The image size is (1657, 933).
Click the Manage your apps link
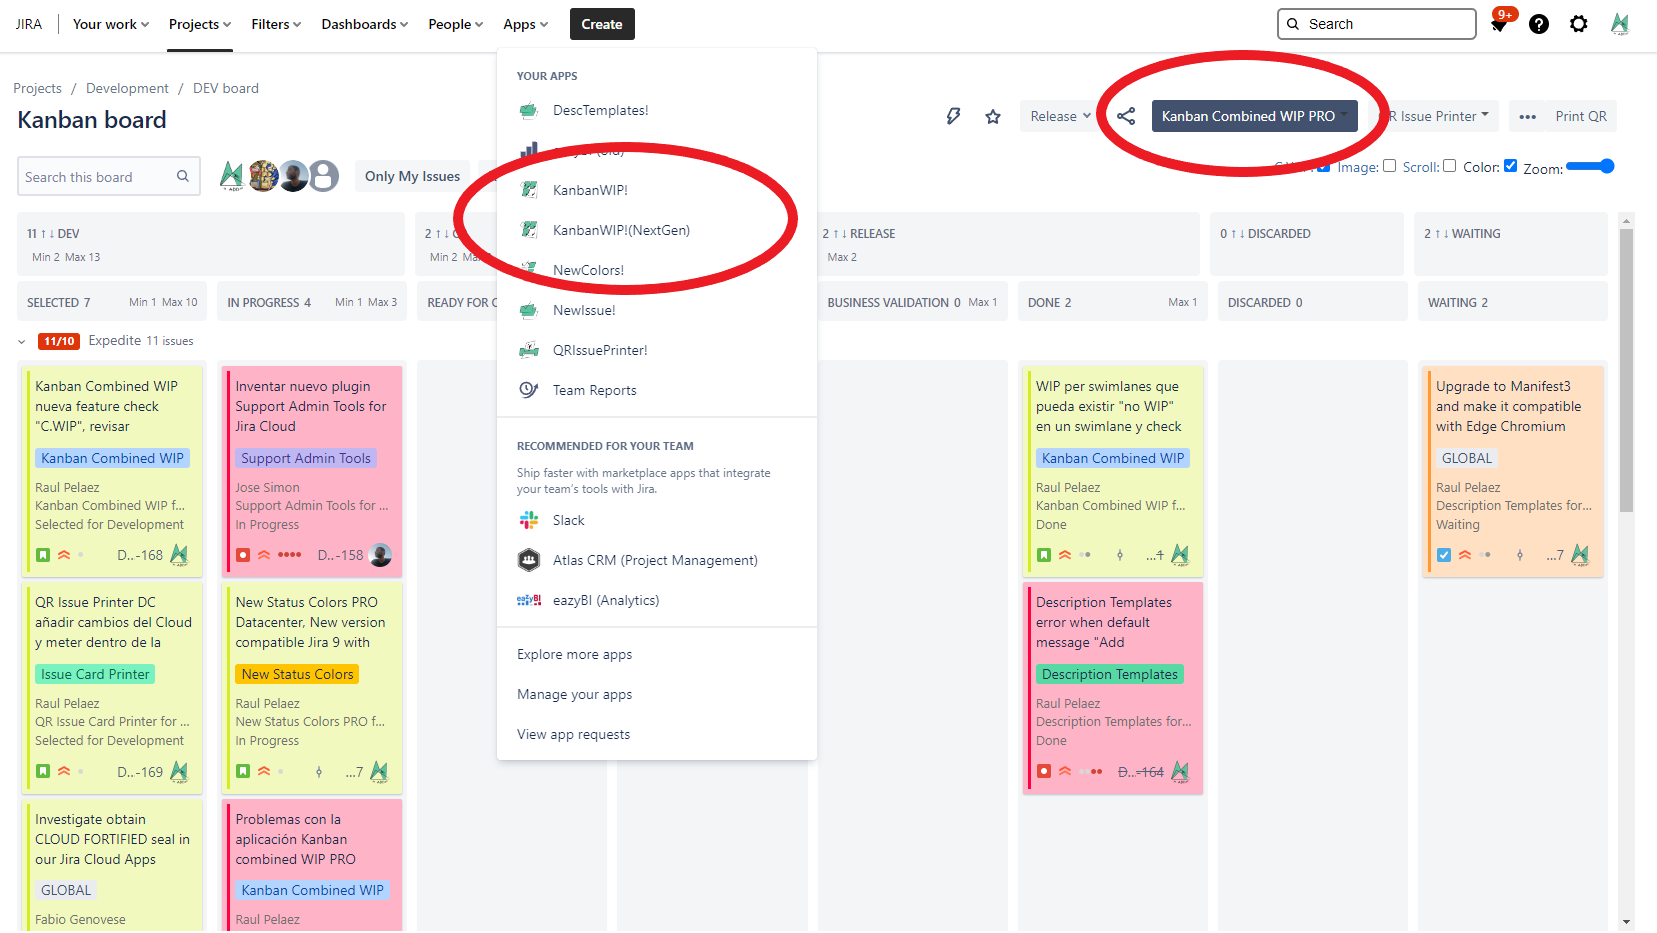(574, 694)
